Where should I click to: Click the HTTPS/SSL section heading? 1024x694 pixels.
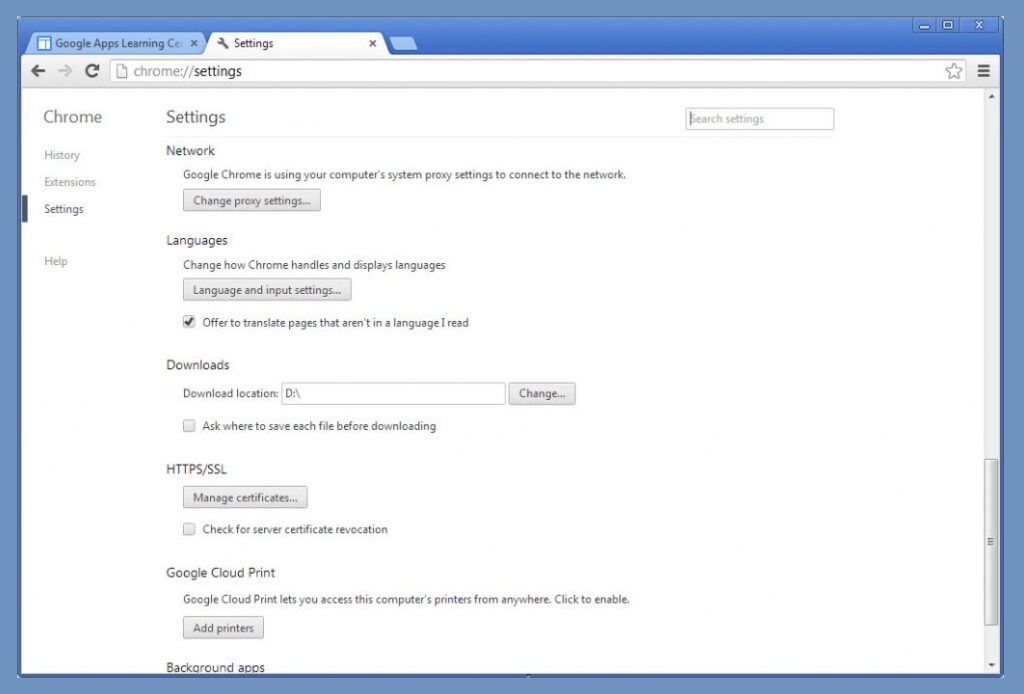click(197, 469)
